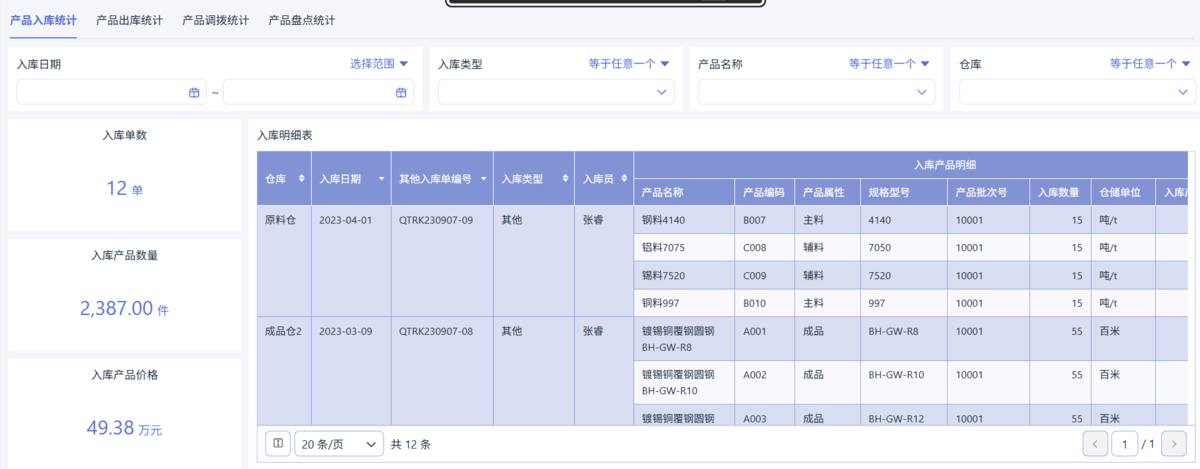Open the 产品盘点统计 tab

click(x=302, y=20)
